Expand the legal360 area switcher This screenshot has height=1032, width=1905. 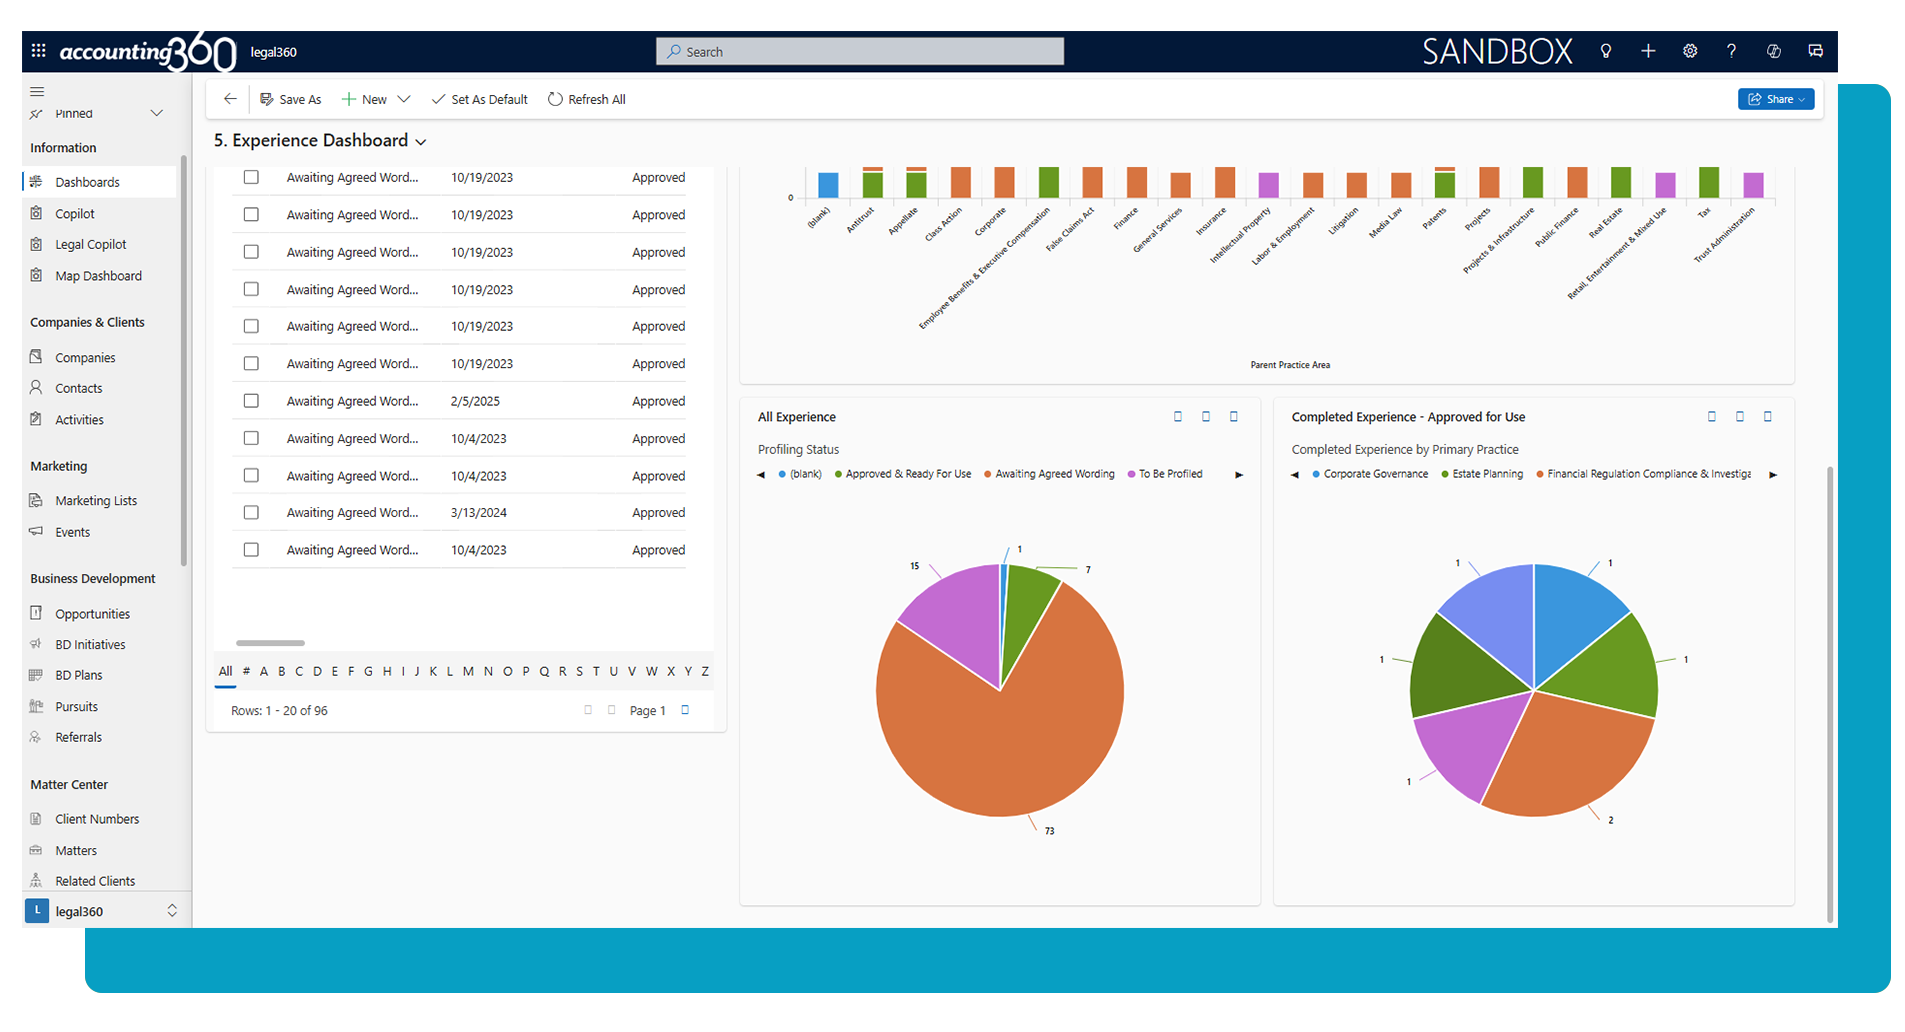pyautogui.click(x=172, y=911)
